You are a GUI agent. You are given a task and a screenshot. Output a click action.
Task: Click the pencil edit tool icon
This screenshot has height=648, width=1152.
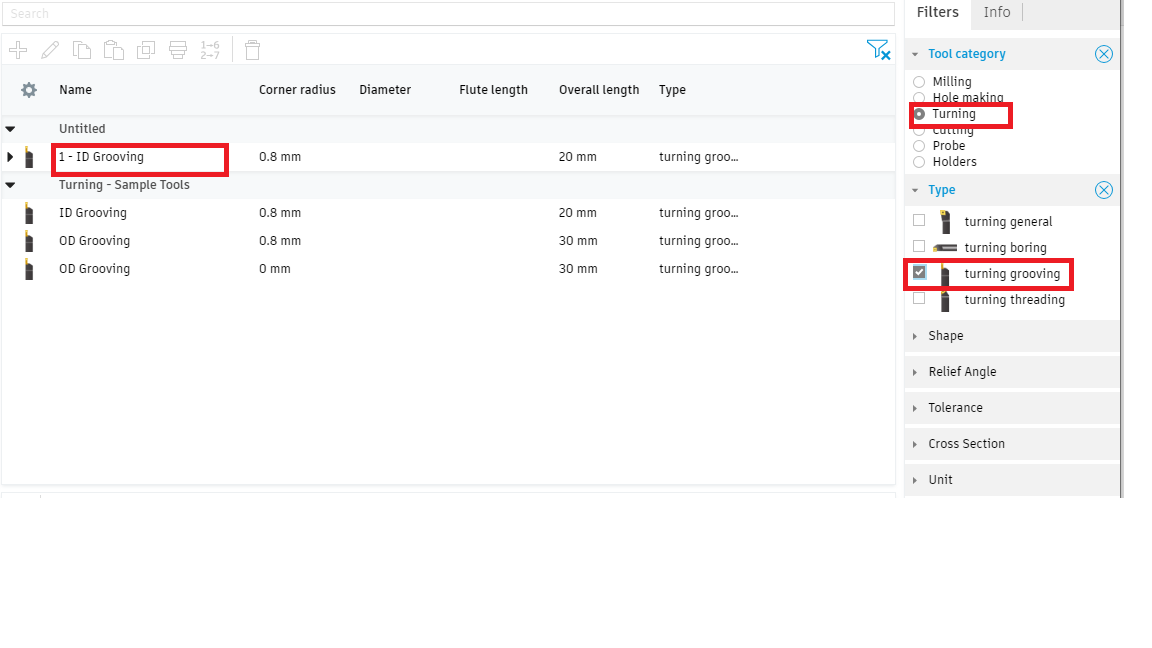50,50
